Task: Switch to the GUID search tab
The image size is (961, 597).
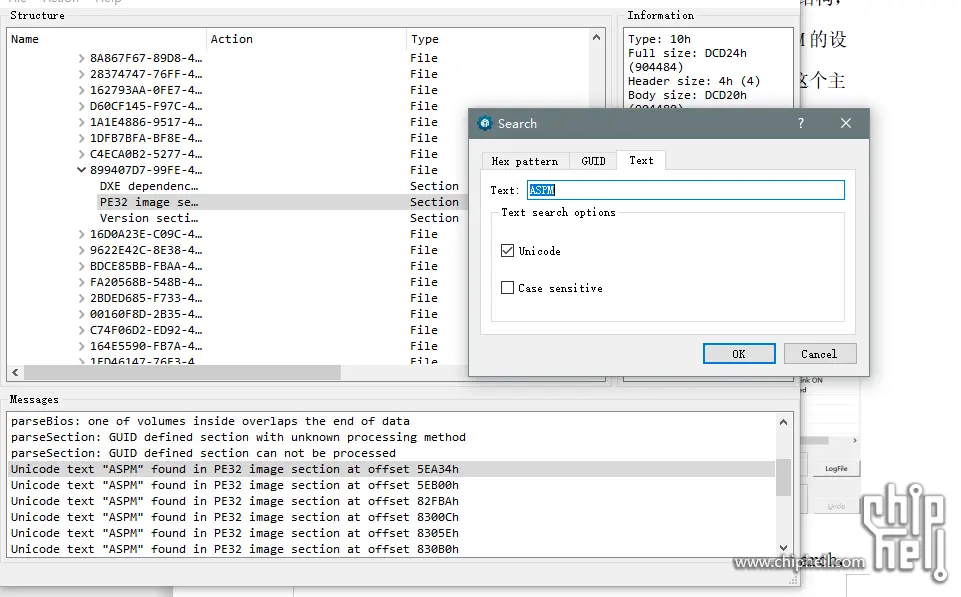Action: tap(593, 161)
